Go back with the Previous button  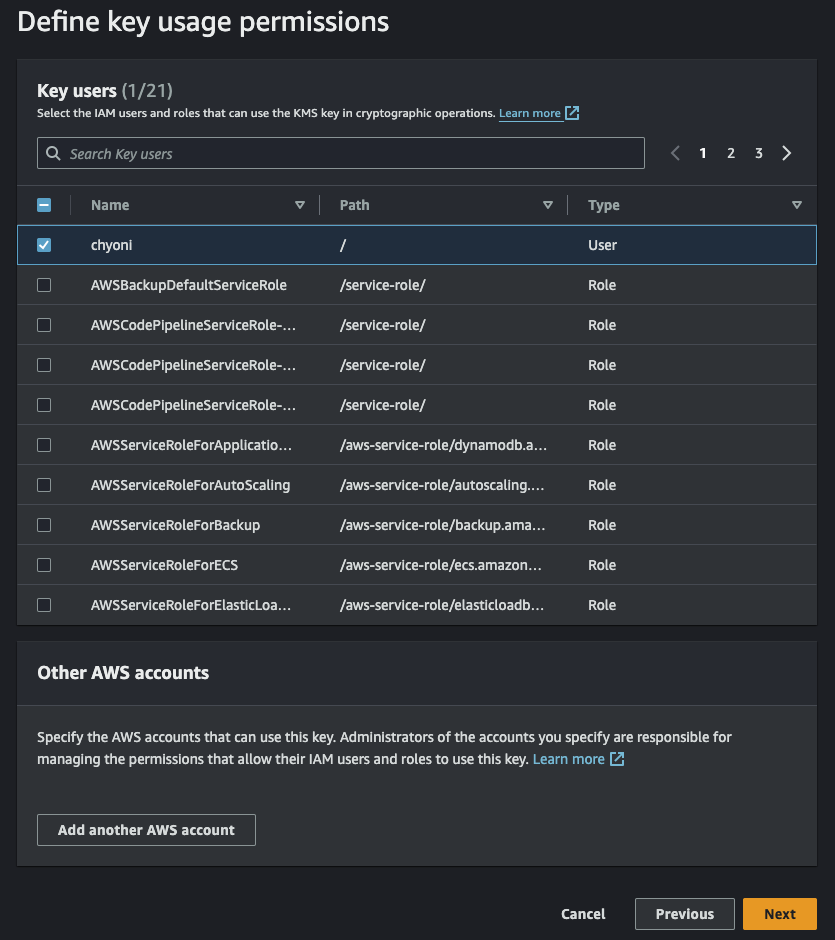tap(685, 914)
